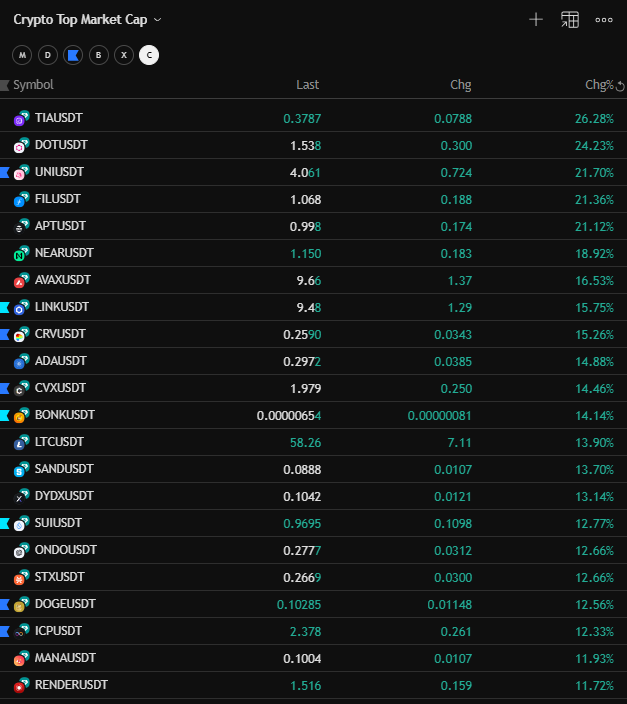The width and height of the screenshot is (627, 704).
Task: Click the TIAUSDT coin logo
Action: click(x=21, y=118)
